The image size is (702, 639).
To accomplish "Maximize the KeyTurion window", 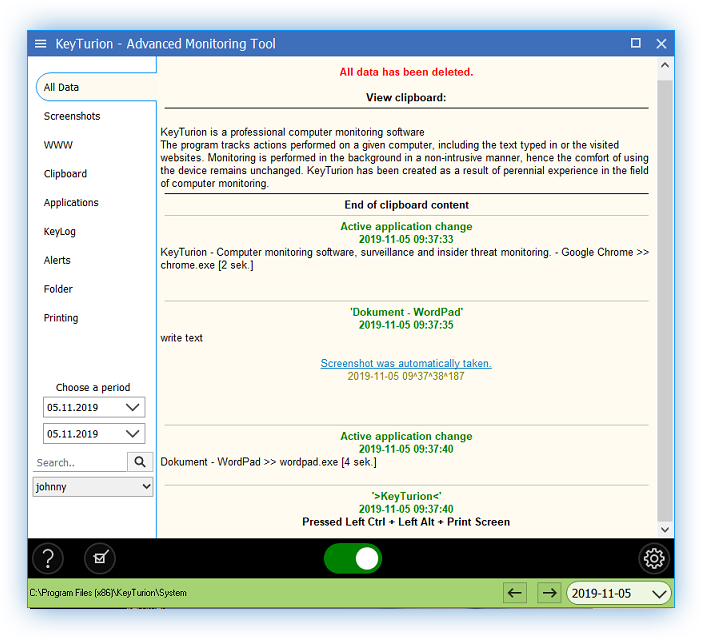I will 635,43.
